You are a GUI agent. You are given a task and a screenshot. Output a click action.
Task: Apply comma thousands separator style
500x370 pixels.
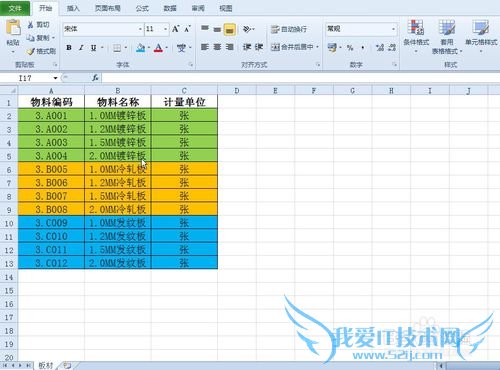[363, 47]
